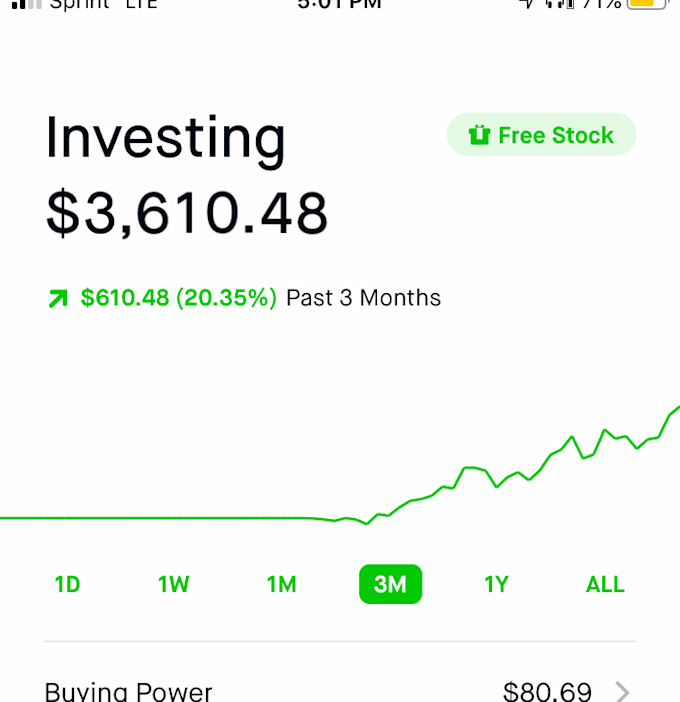This screenshot has height=702, width=680.
Task: Show the 1Y chart range
Action: [496, 584]
